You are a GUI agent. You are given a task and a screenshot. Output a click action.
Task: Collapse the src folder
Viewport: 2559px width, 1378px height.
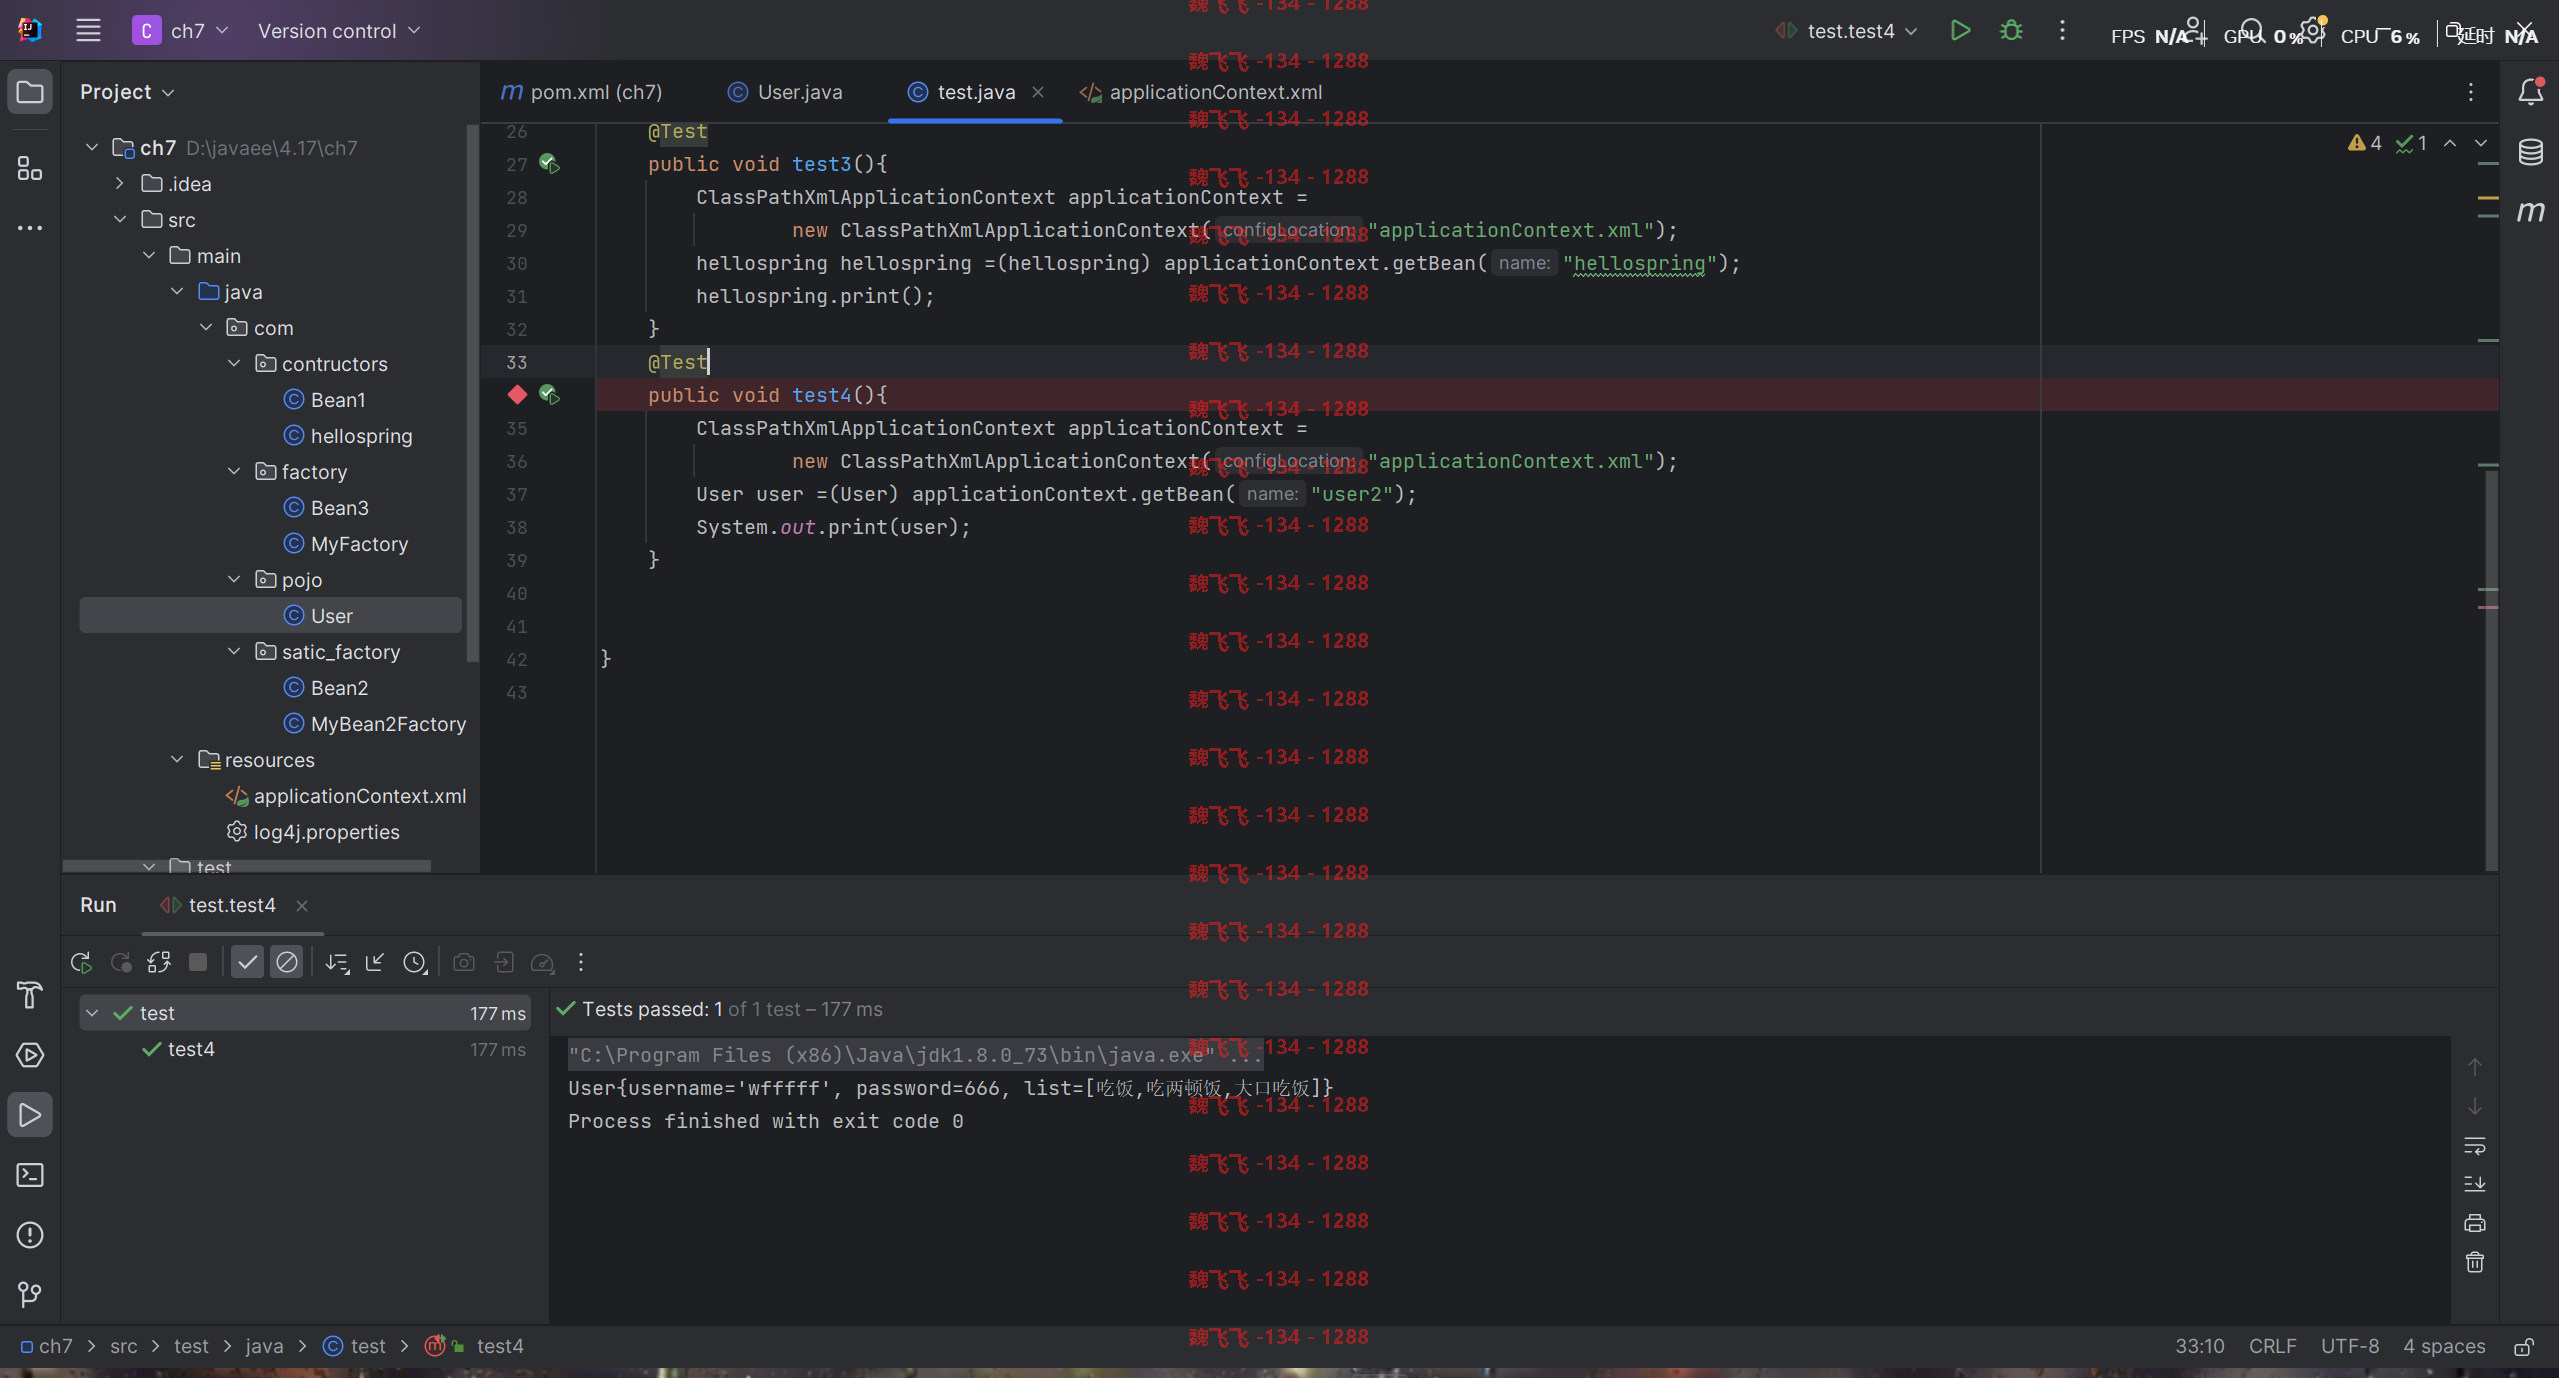click(120, 220)
